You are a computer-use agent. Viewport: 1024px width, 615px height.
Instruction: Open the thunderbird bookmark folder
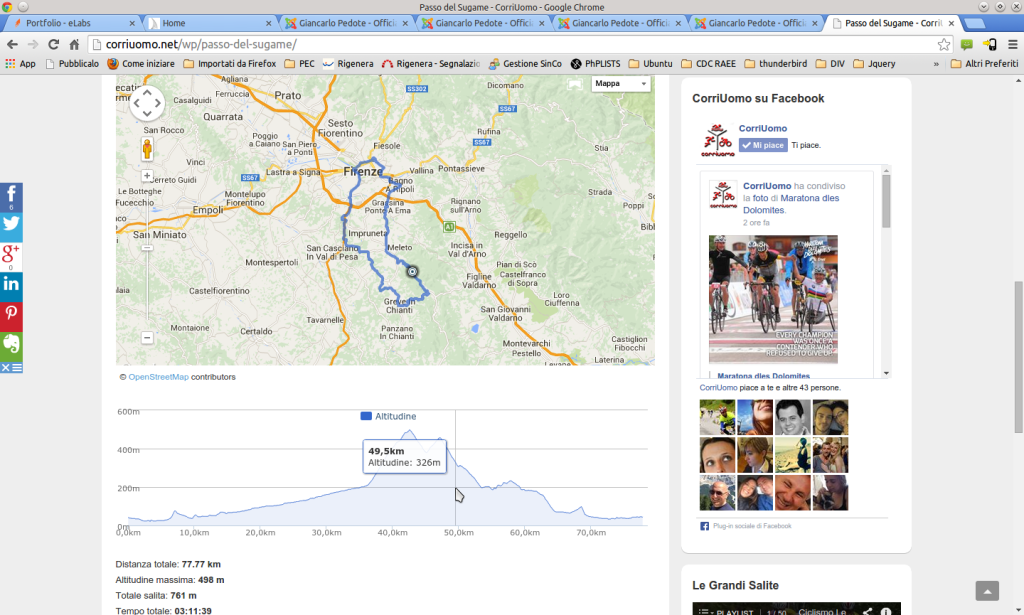point(776,63)
